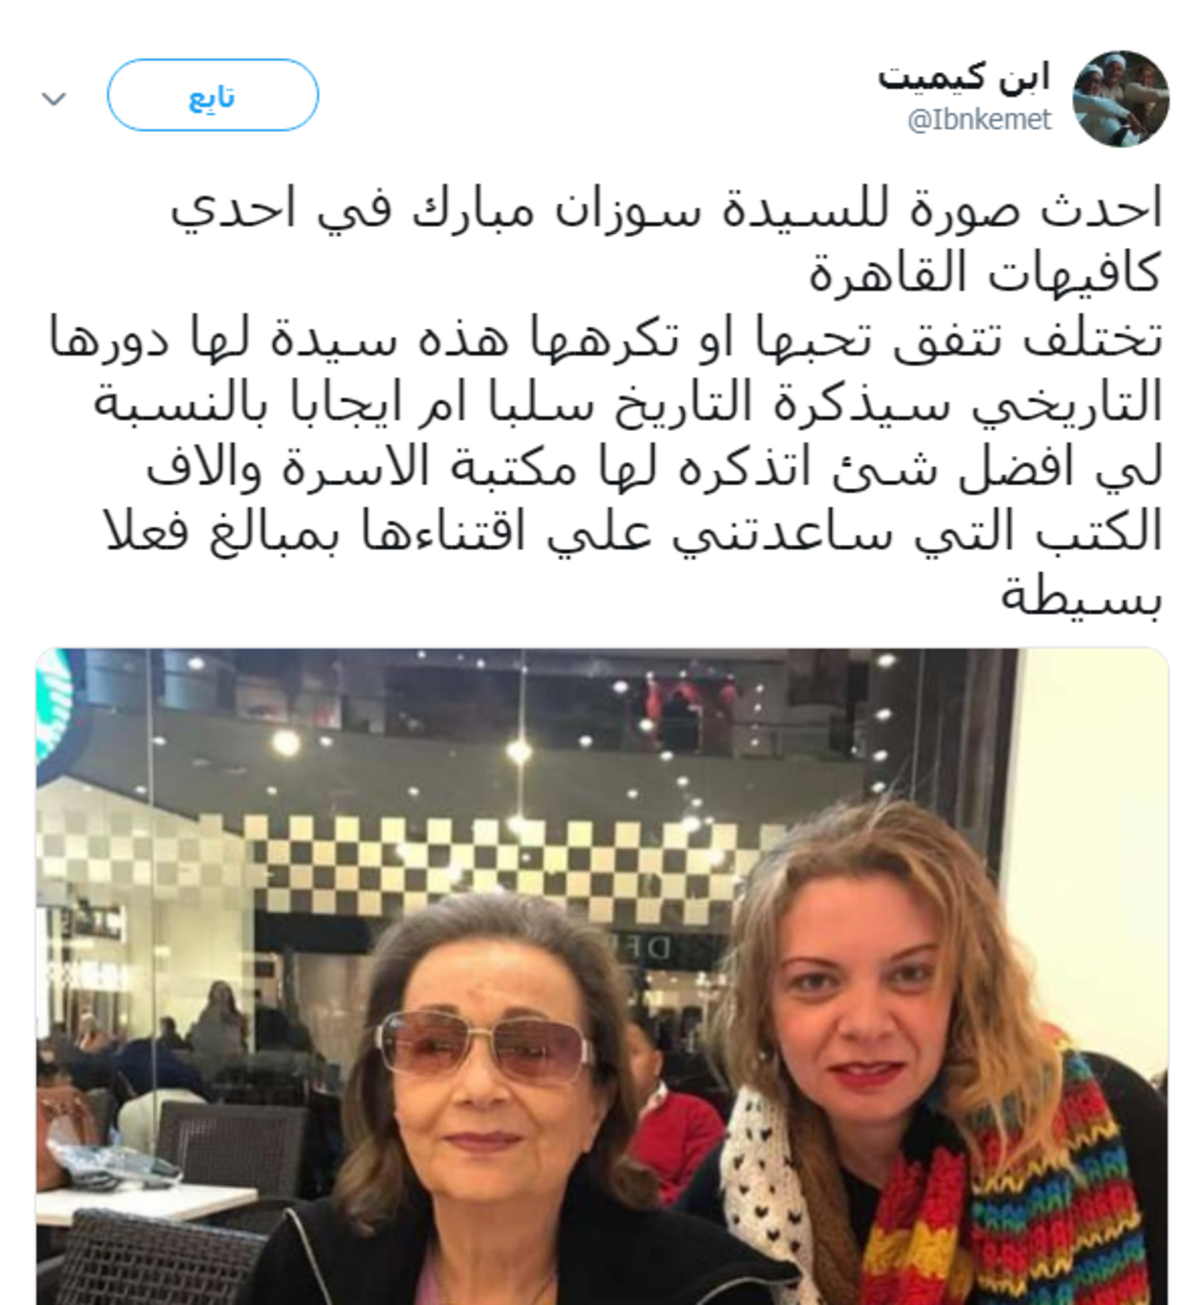Click the tweet line starting التاريخي سيذكرة
The width and height of the screenshot is (1200, 1305).
628,403
